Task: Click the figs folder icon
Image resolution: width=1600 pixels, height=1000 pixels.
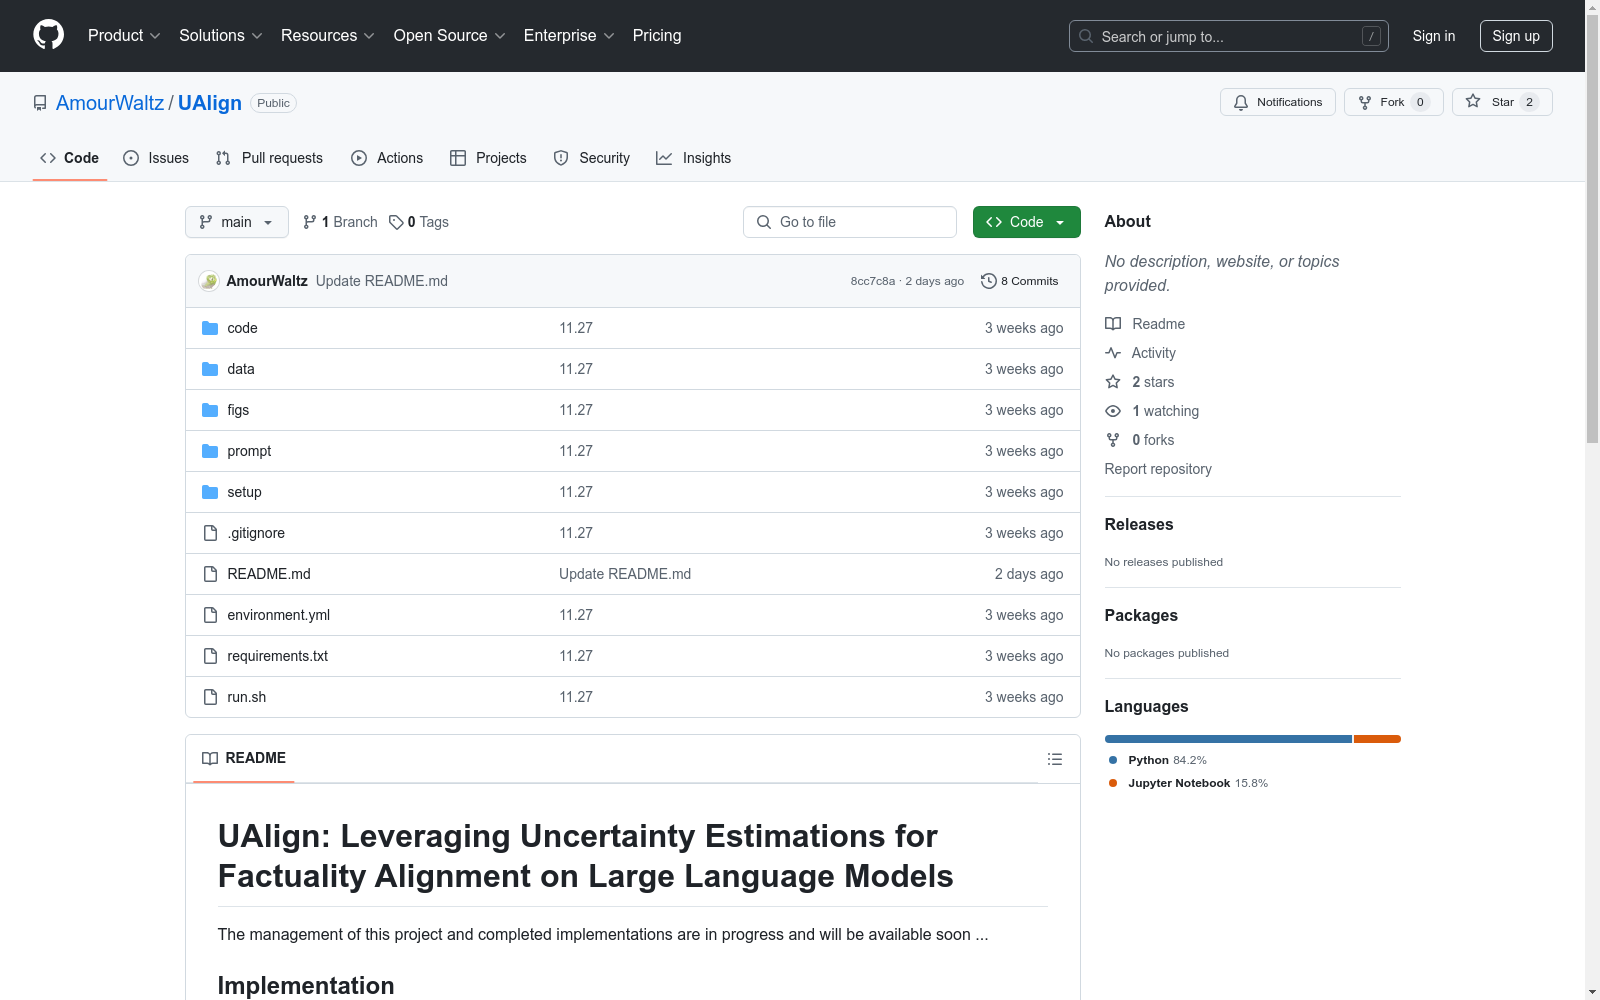Action: point(210,410)
